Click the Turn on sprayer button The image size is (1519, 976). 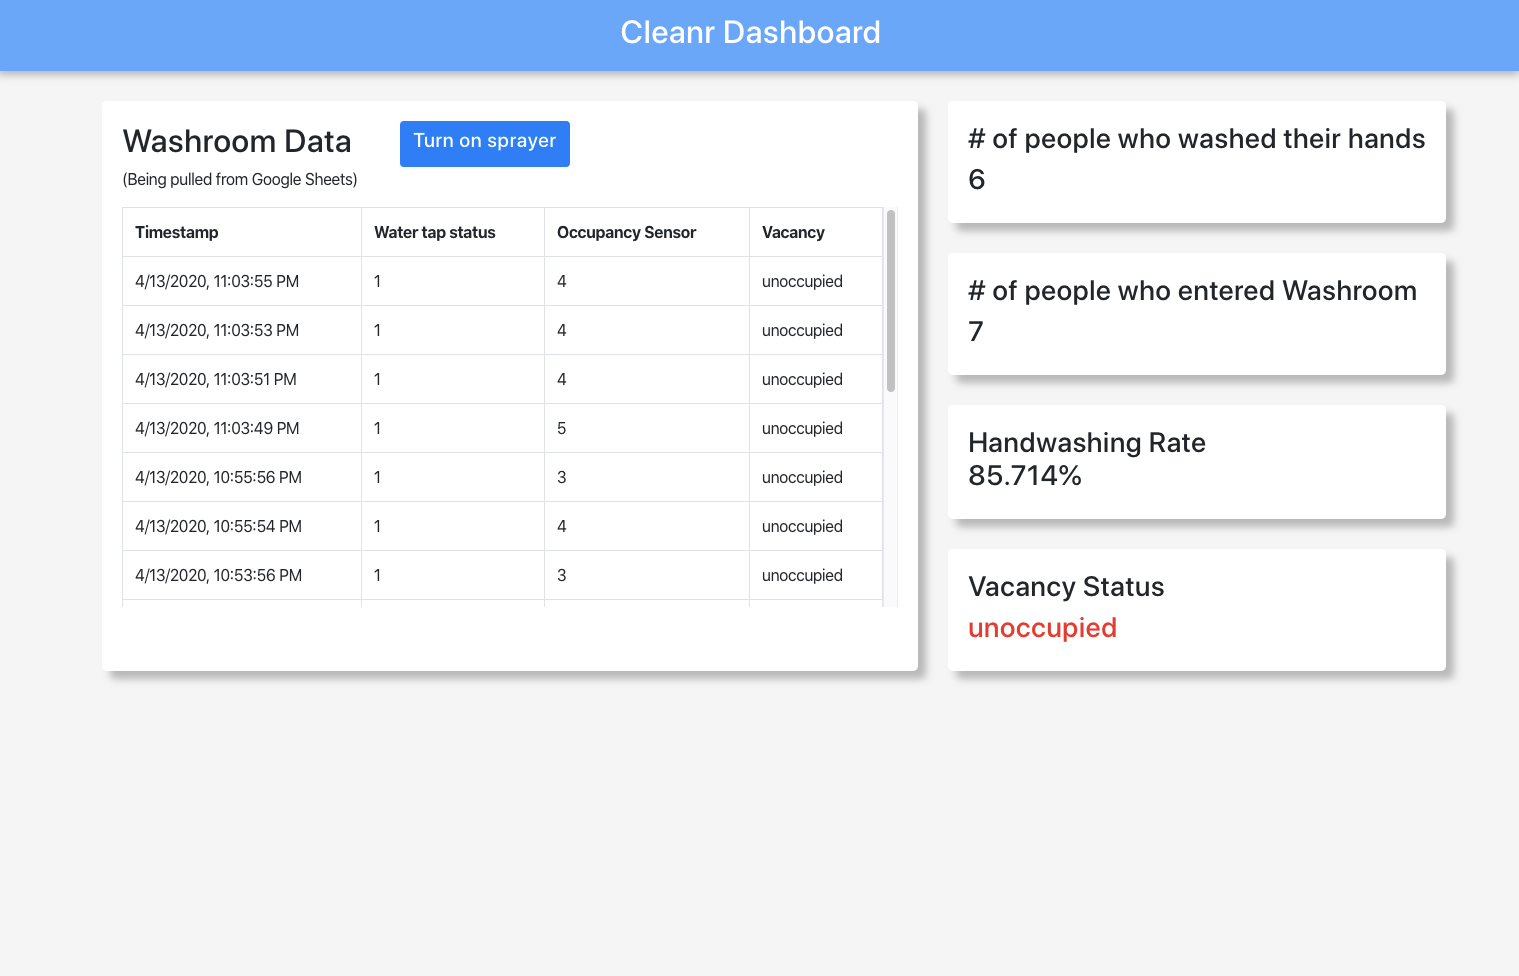tap(485, 144)
